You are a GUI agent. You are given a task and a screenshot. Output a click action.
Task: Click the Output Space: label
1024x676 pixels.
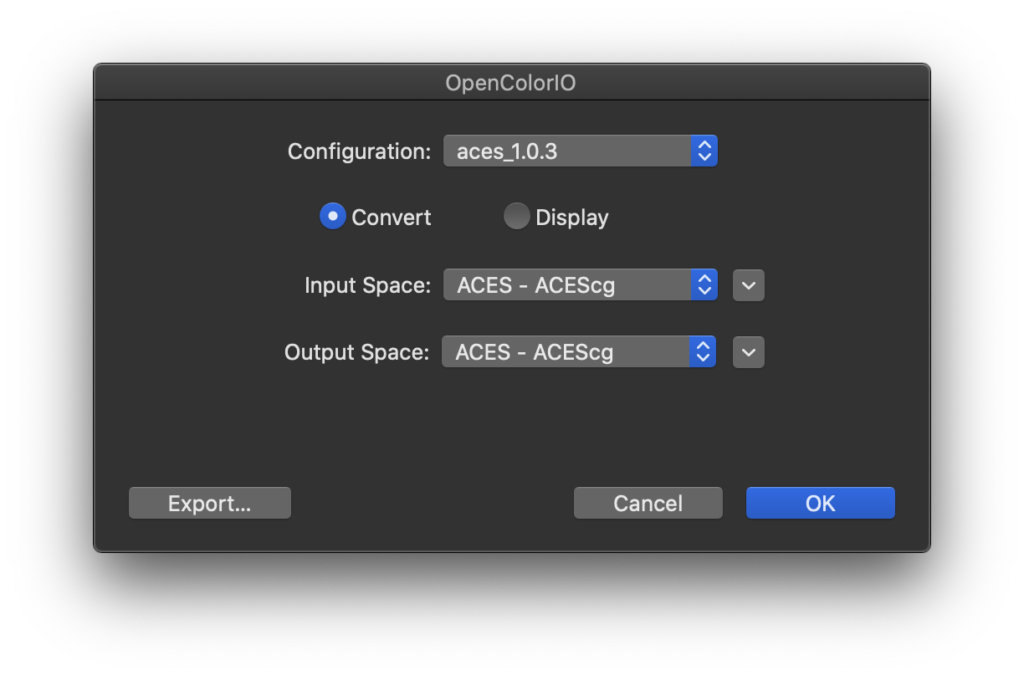point(357,352)
